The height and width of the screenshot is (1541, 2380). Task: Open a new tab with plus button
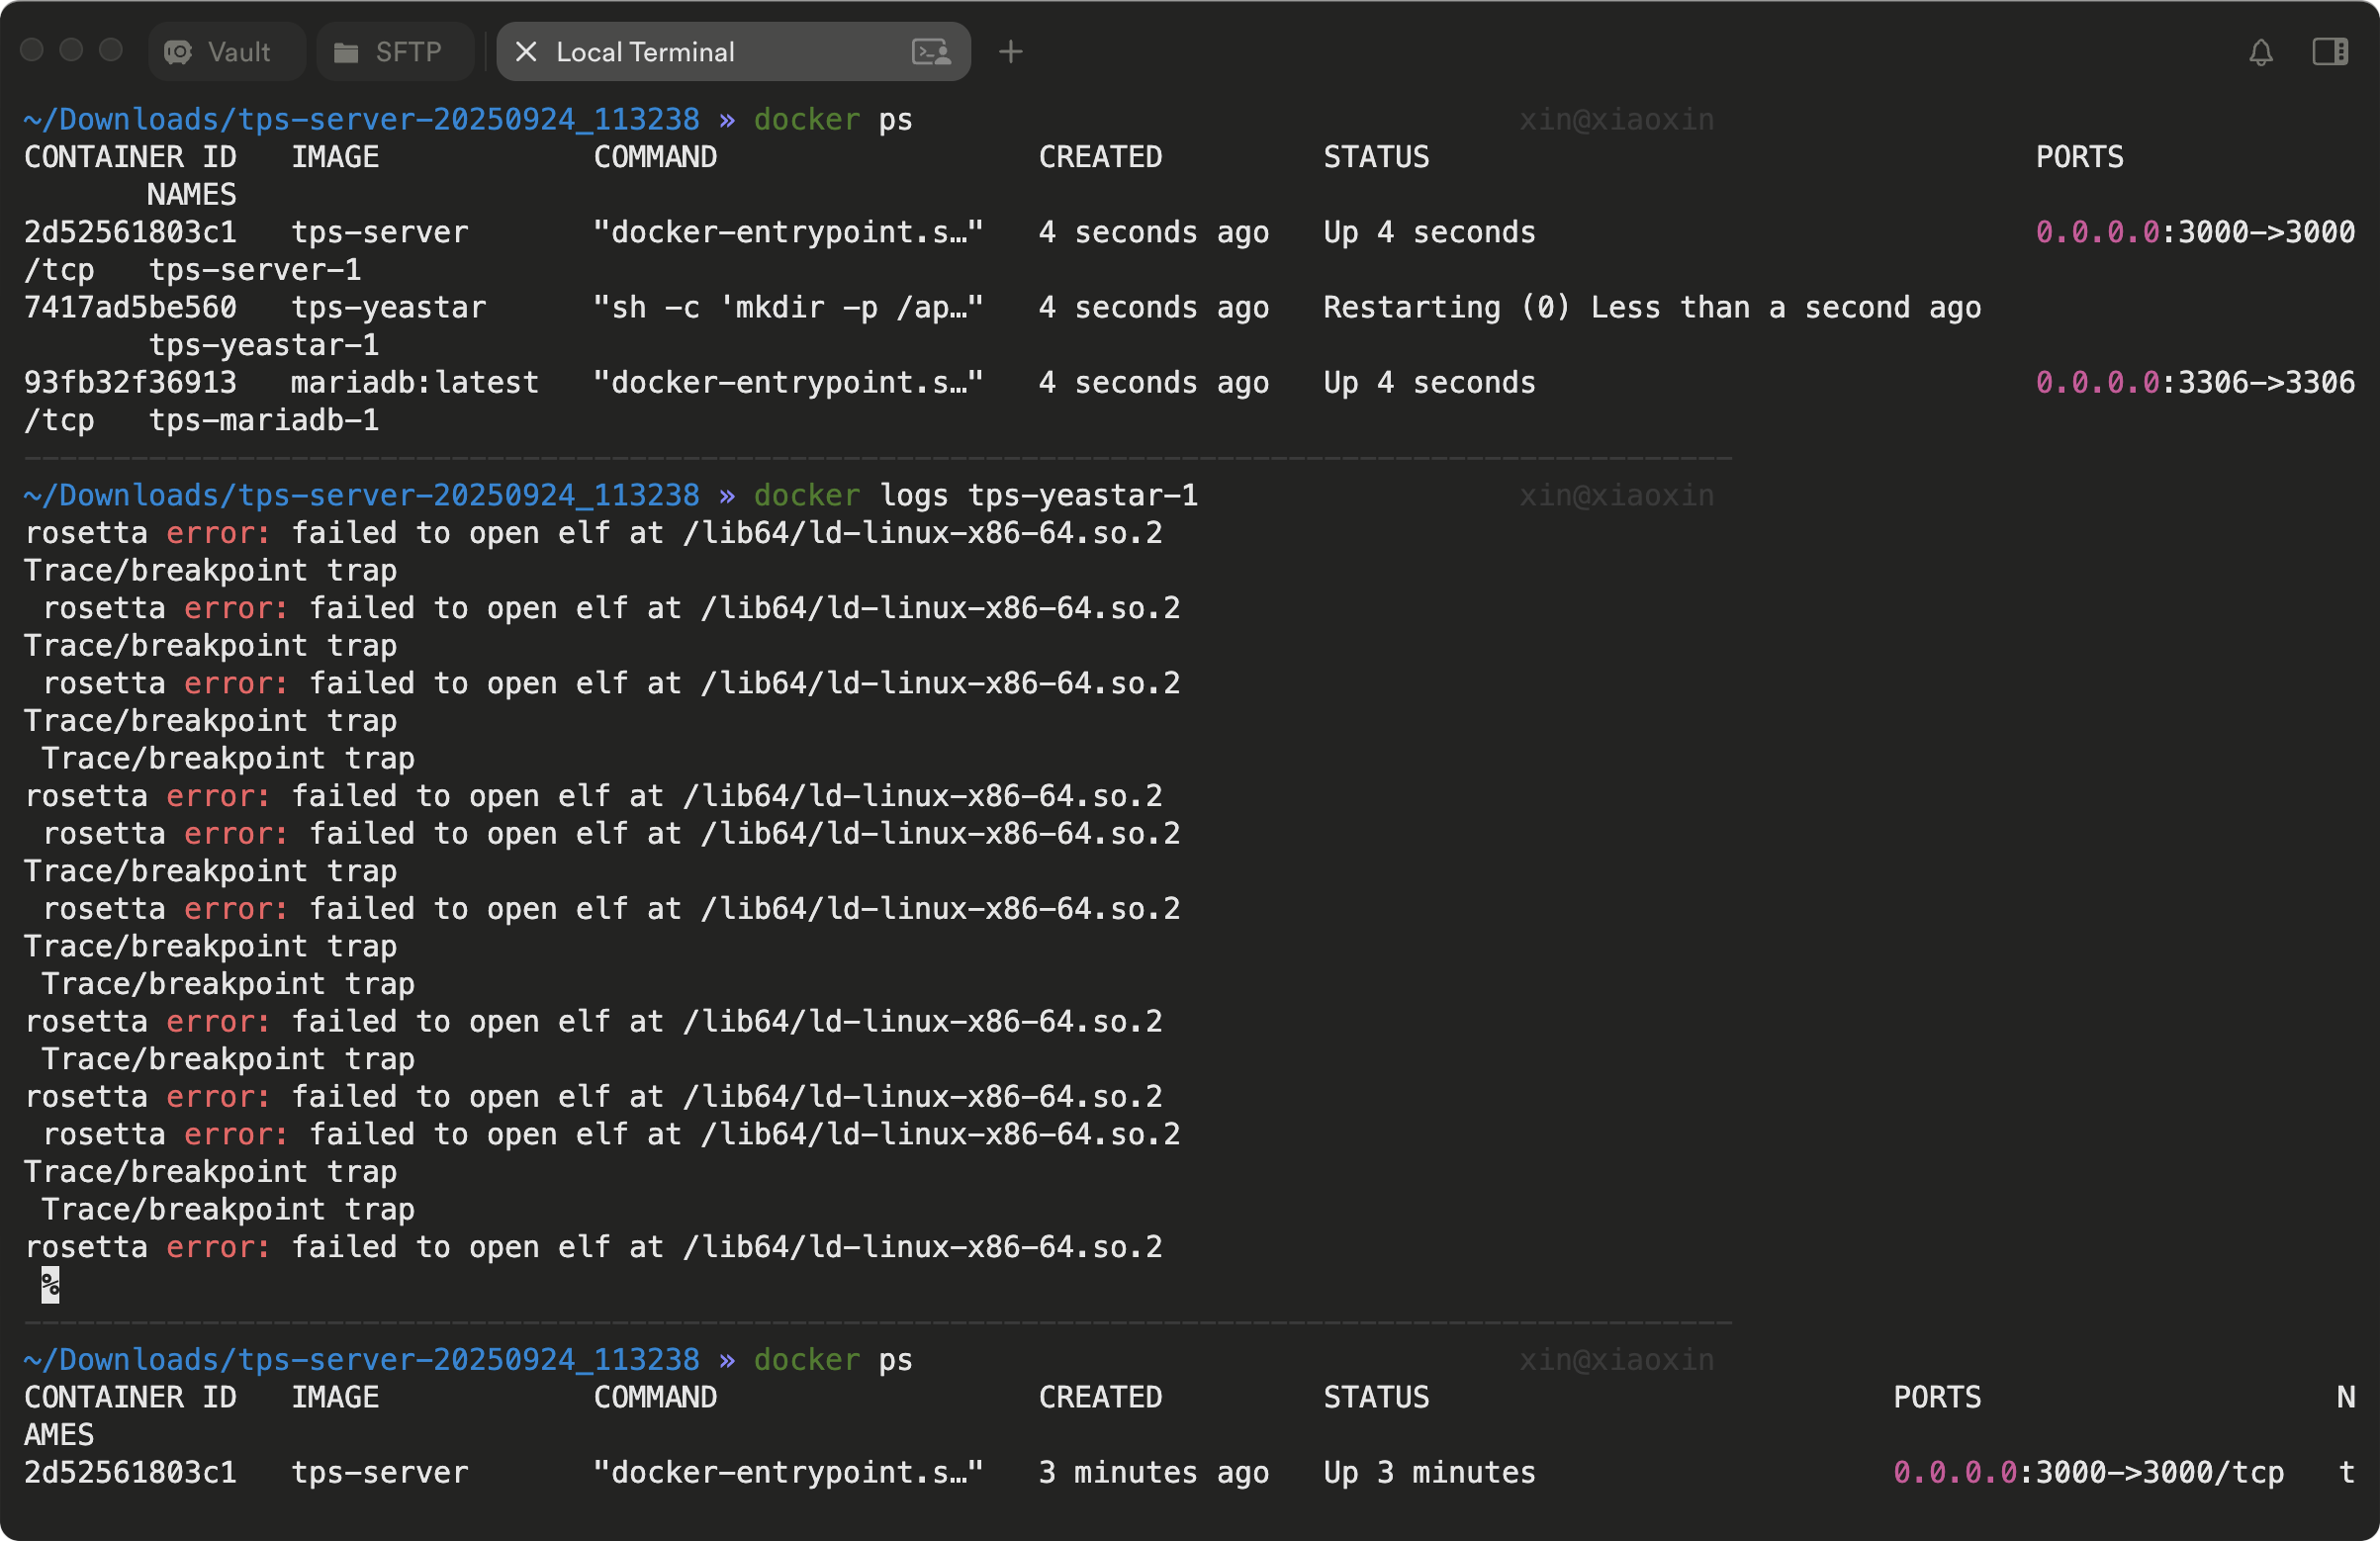point(1010,52)
